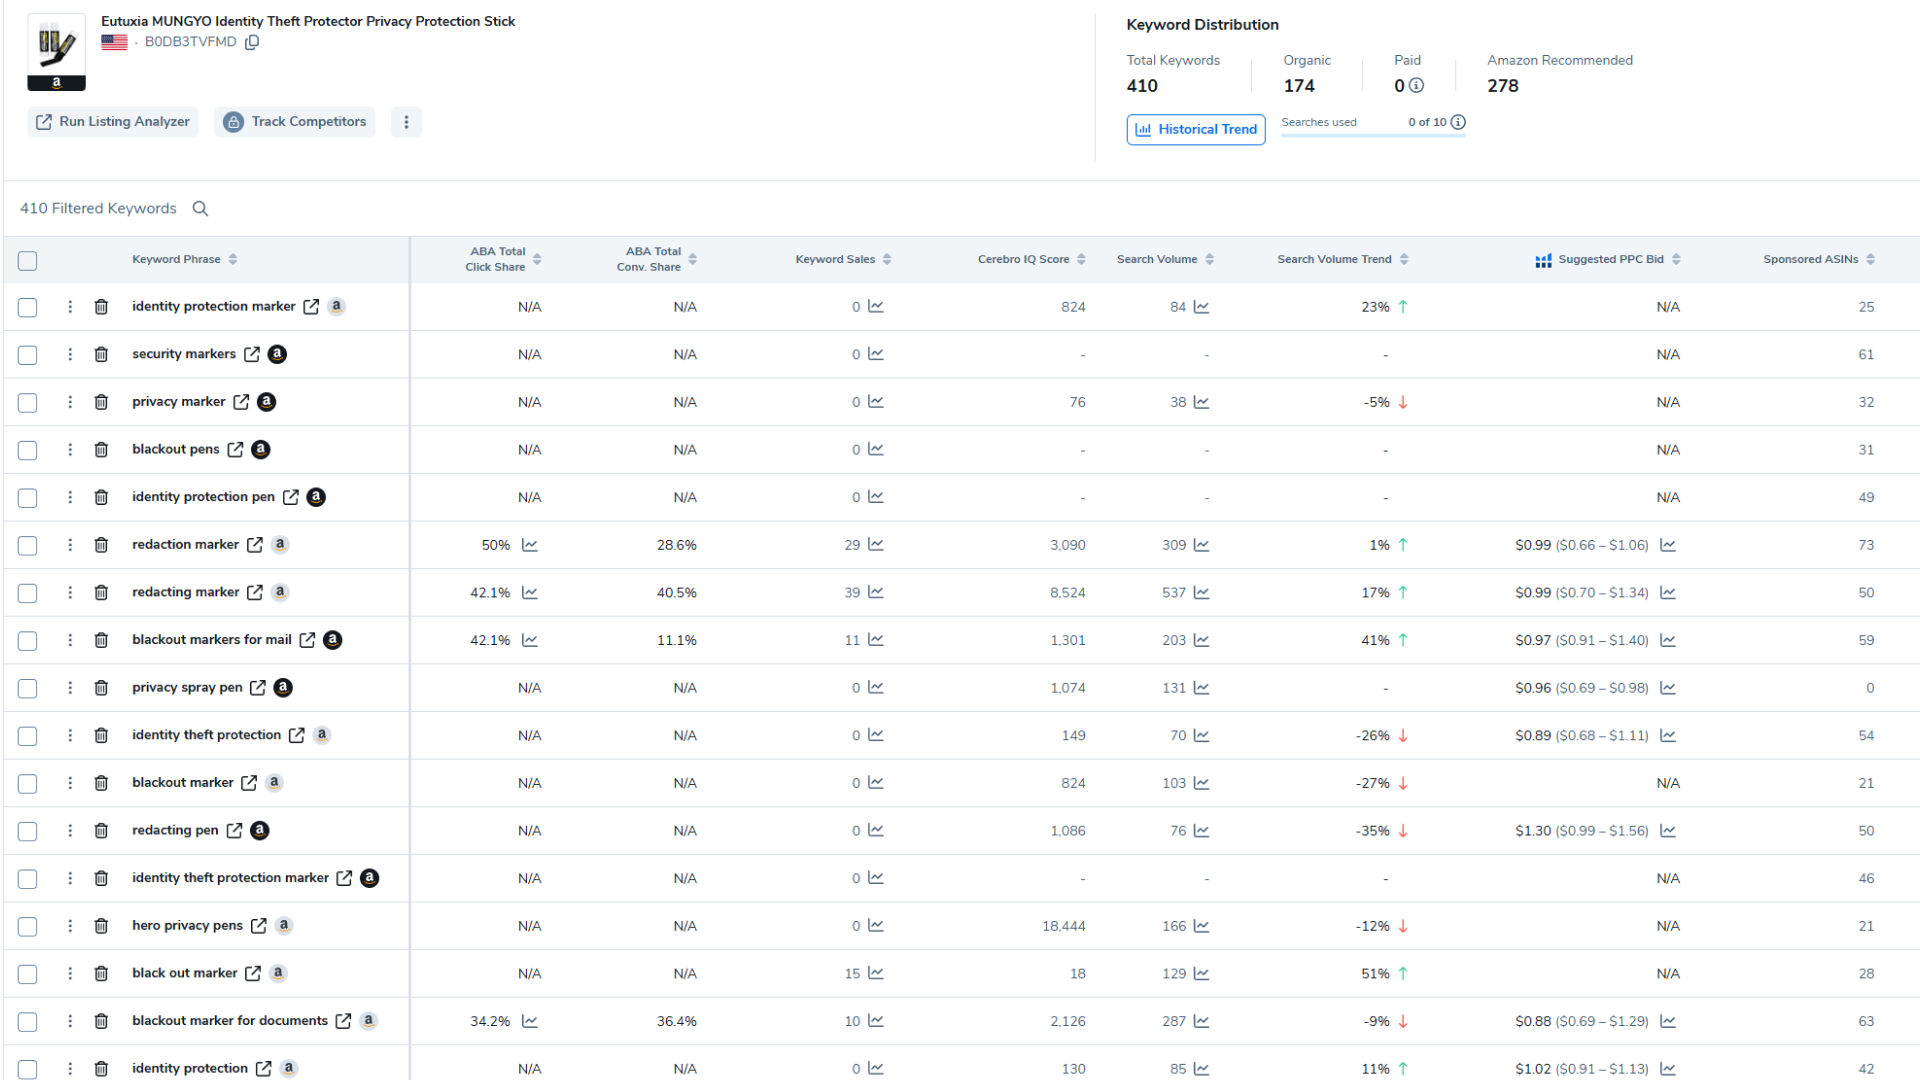Check the 'privacy marker' row checkbox
The height and width of the screenshot is (1080, 1920).
[x=28, y=403]
